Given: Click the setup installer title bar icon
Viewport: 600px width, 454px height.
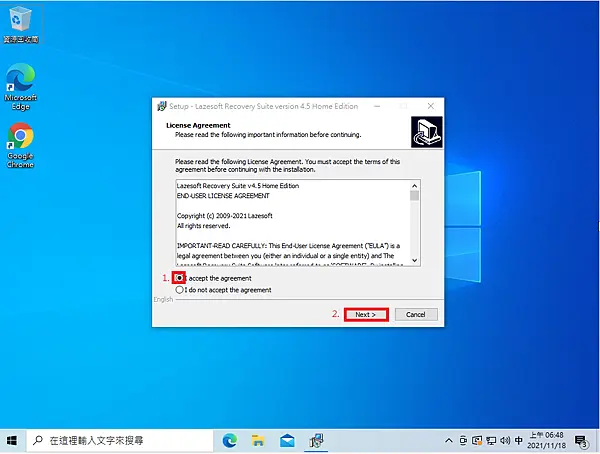Looking at the screenshot, I should (162, 106).
